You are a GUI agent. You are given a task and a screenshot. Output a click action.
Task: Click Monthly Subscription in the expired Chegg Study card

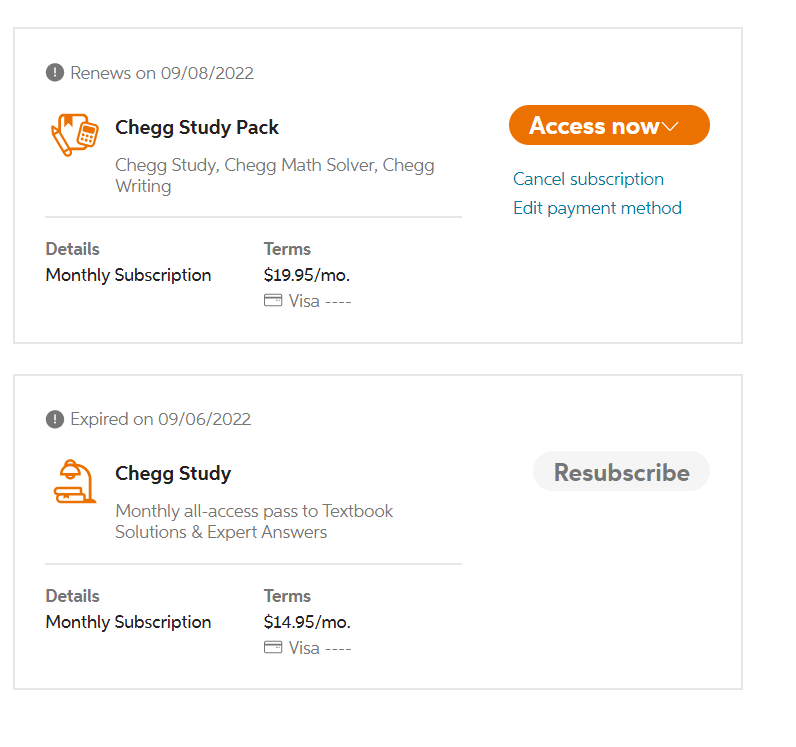[128, 622]
